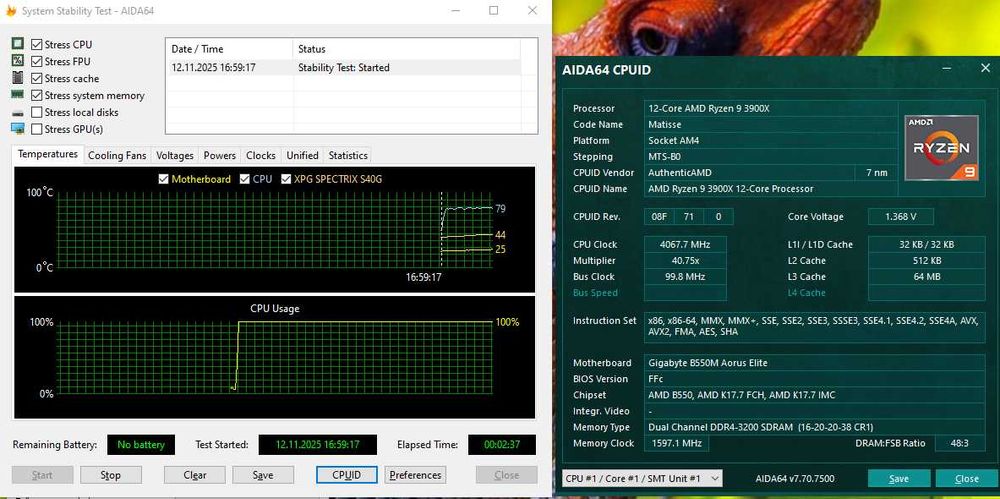
Task: Click the disk drive icon beside Stress local disks
Action: point(18,112)
